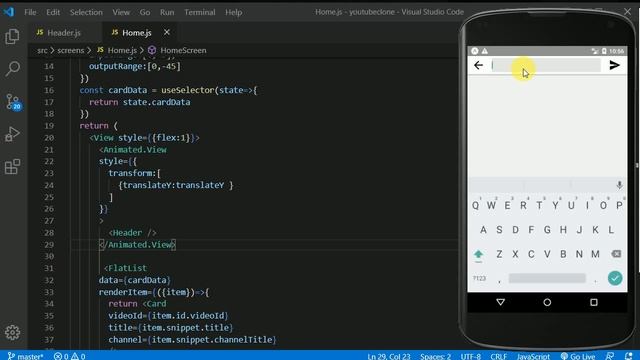The height and width of the screenshot is (360, 640).
Task: Click src in the breadcrumb
Action: [x=42, y=50]
